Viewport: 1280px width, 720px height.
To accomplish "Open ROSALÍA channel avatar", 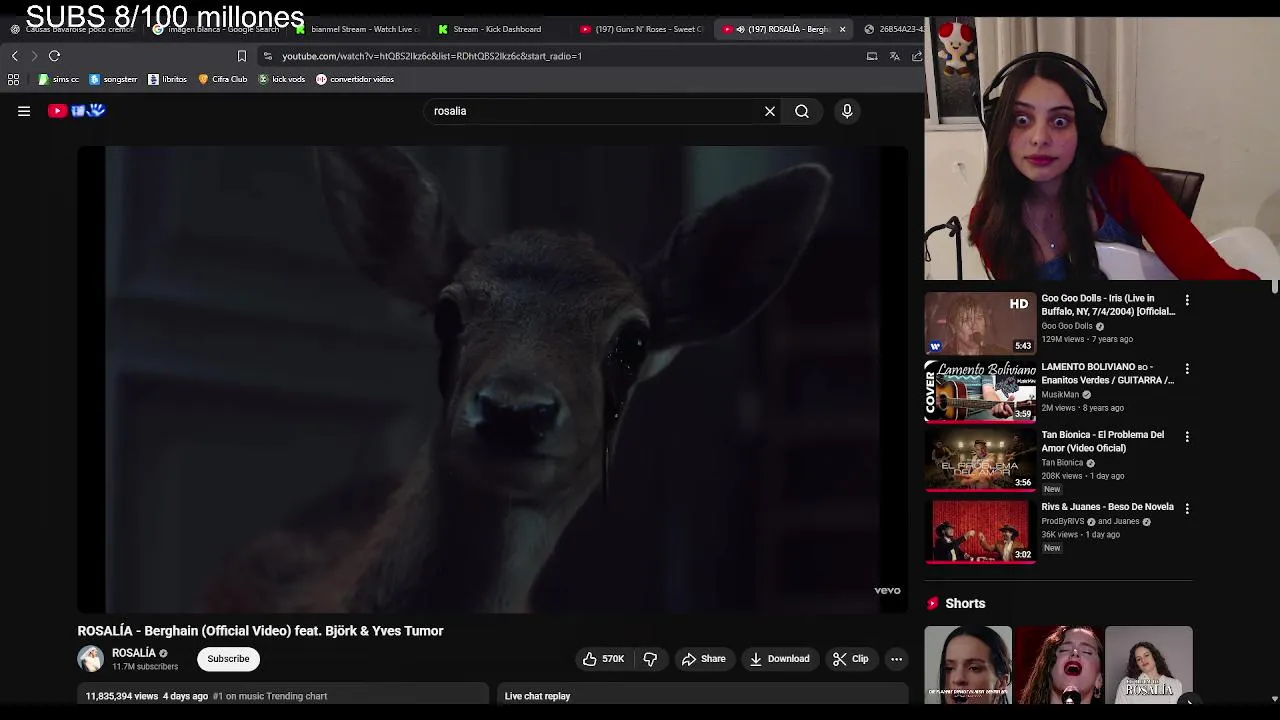I will [91, 658].
